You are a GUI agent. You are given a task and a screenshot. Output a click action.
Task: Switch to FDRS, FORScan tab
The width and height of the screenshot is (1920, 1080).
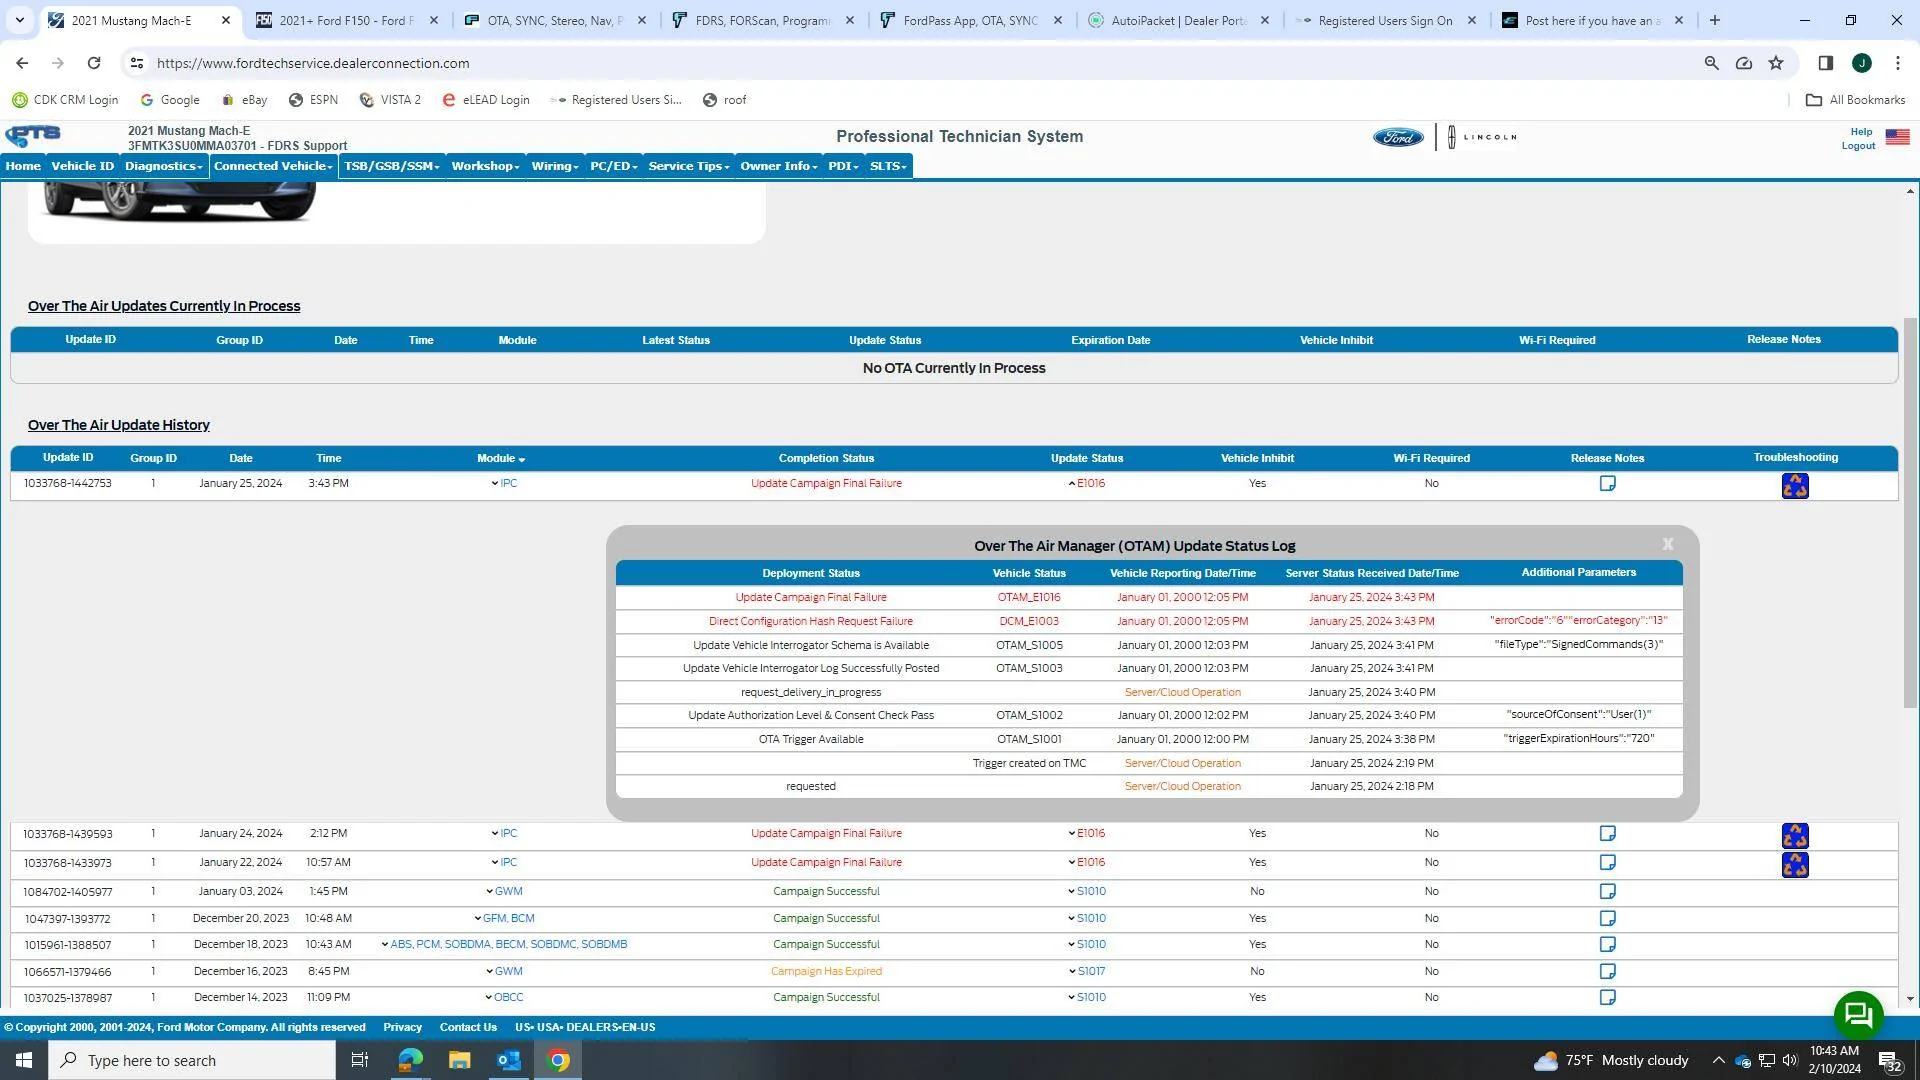pos(762,20)
